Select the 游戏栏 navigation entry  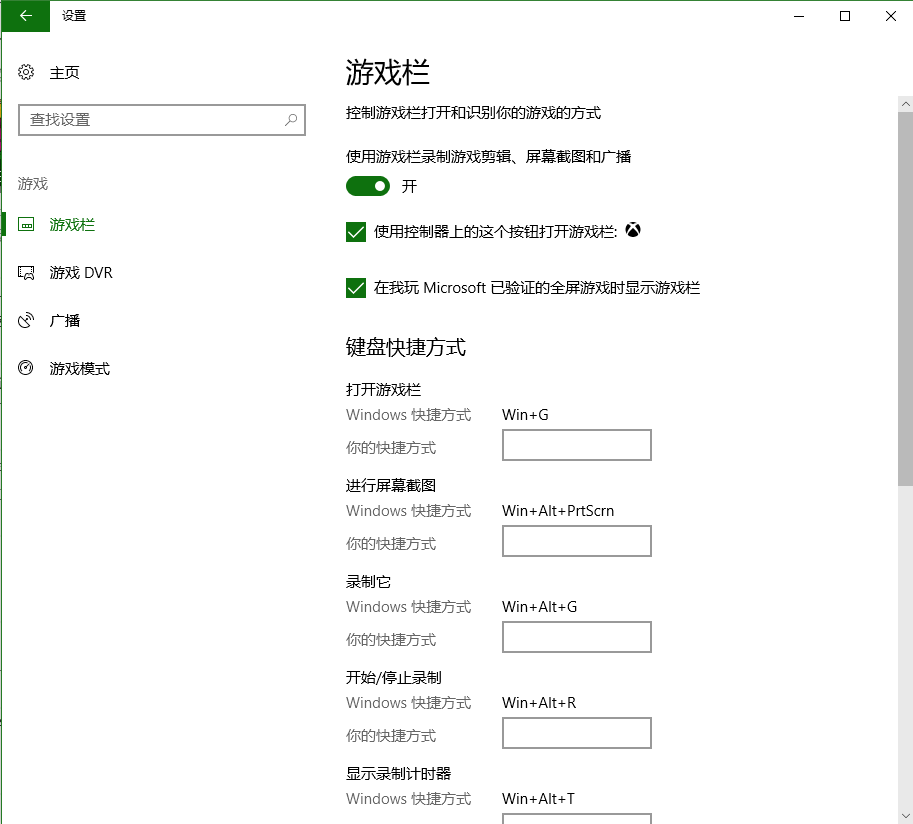point(71,224)
